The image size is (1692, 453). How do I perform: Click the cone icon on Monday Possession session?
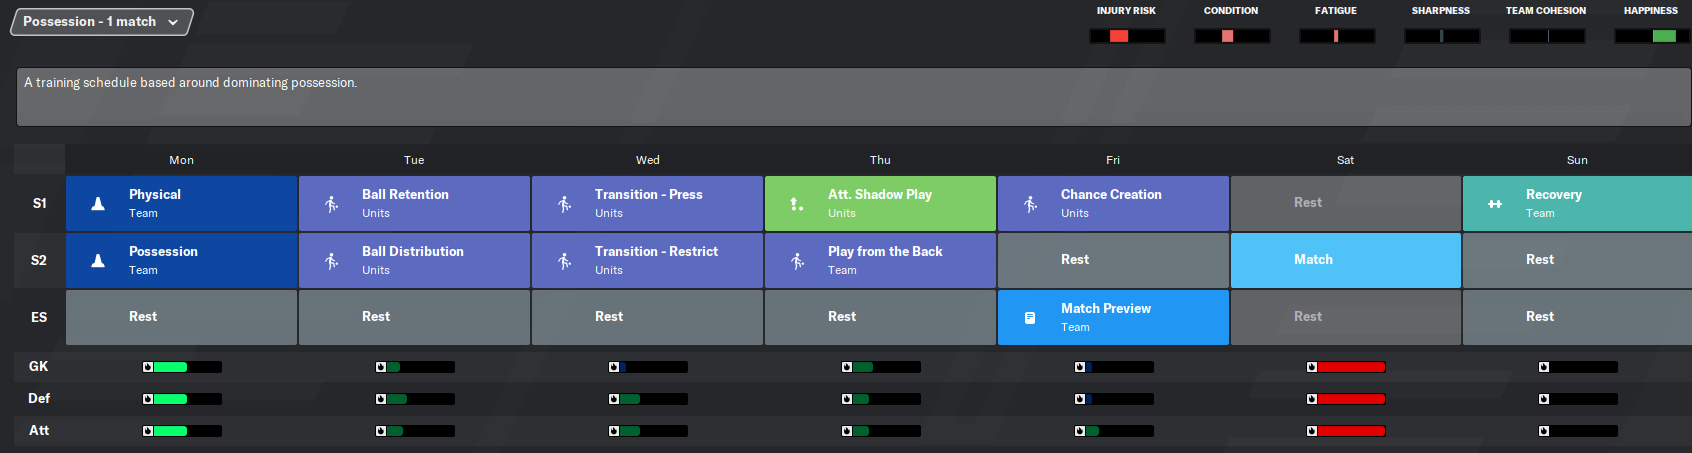98,261
